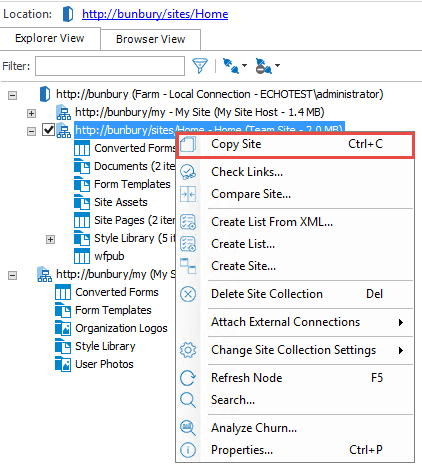
Task: Click the Converted Forms list icon under Home
Action: (x=82, y=148)
